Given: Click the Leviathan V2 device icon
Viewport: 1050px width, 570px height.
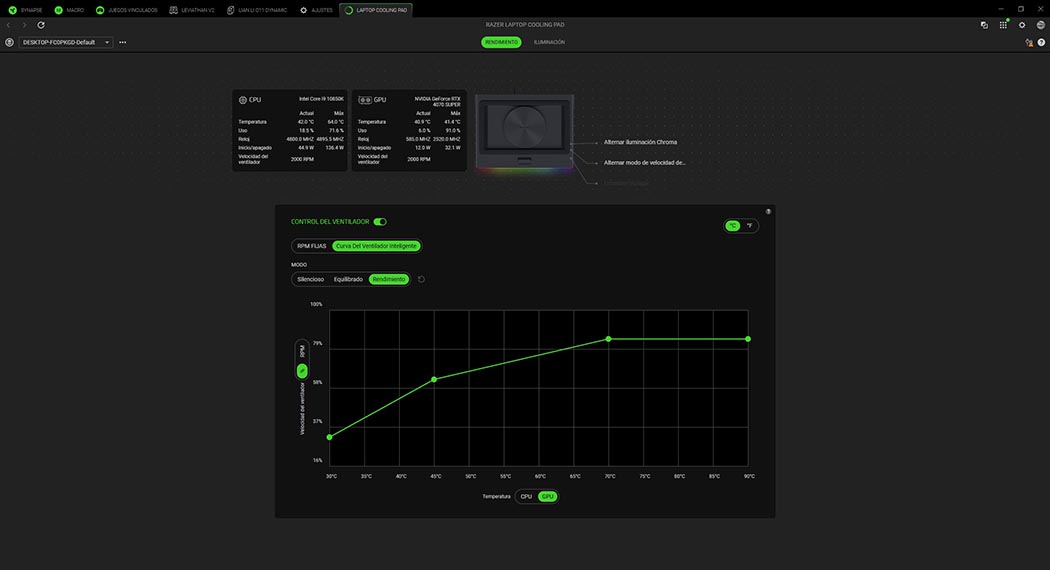Looking at the screenshot, I should [x=173, y=10].
